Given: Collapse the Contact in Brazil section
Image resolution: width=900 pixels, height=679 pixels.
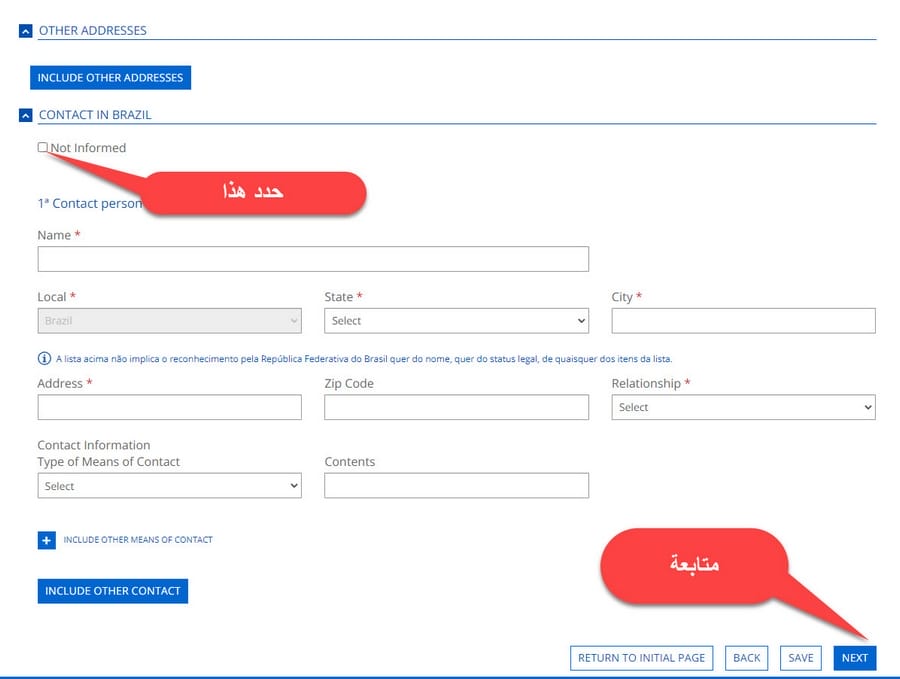Looking at the screenshot, I should (26, 115).
